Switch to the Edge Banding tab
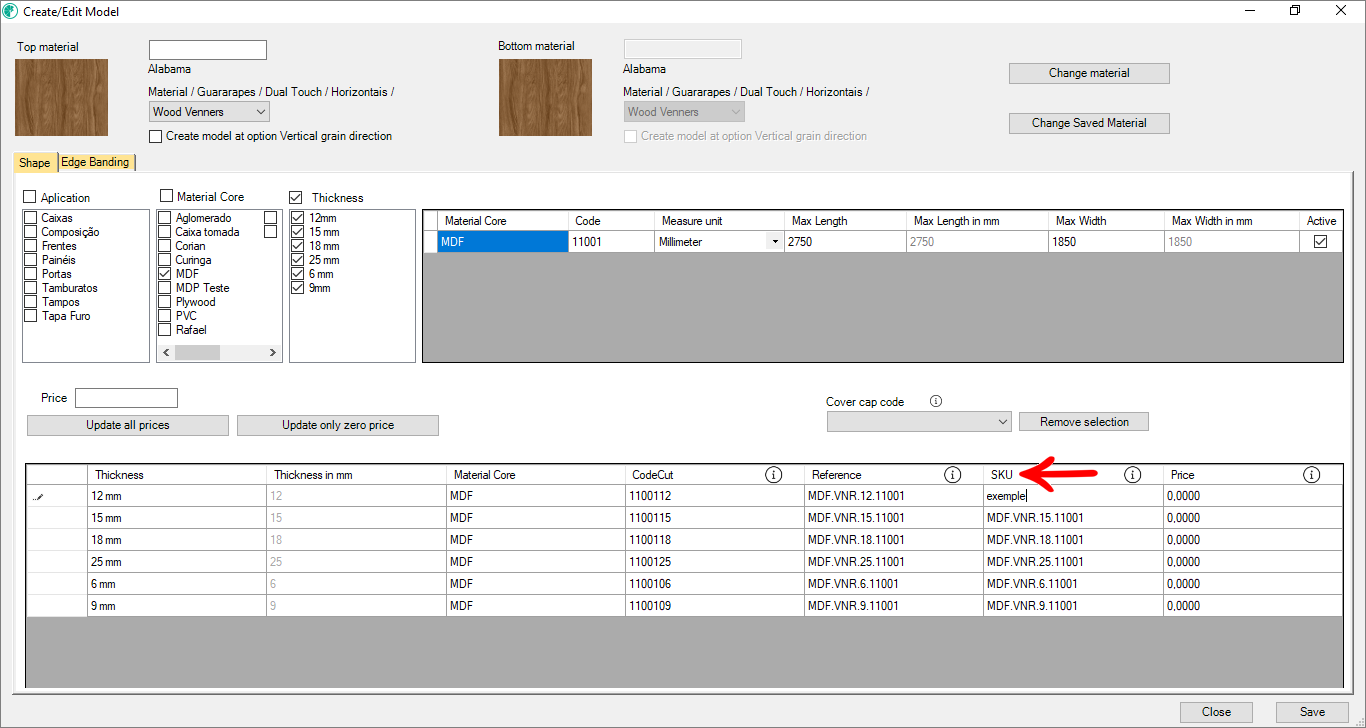This screenshot has width=1366, height=728. click(x=95, y=162)
